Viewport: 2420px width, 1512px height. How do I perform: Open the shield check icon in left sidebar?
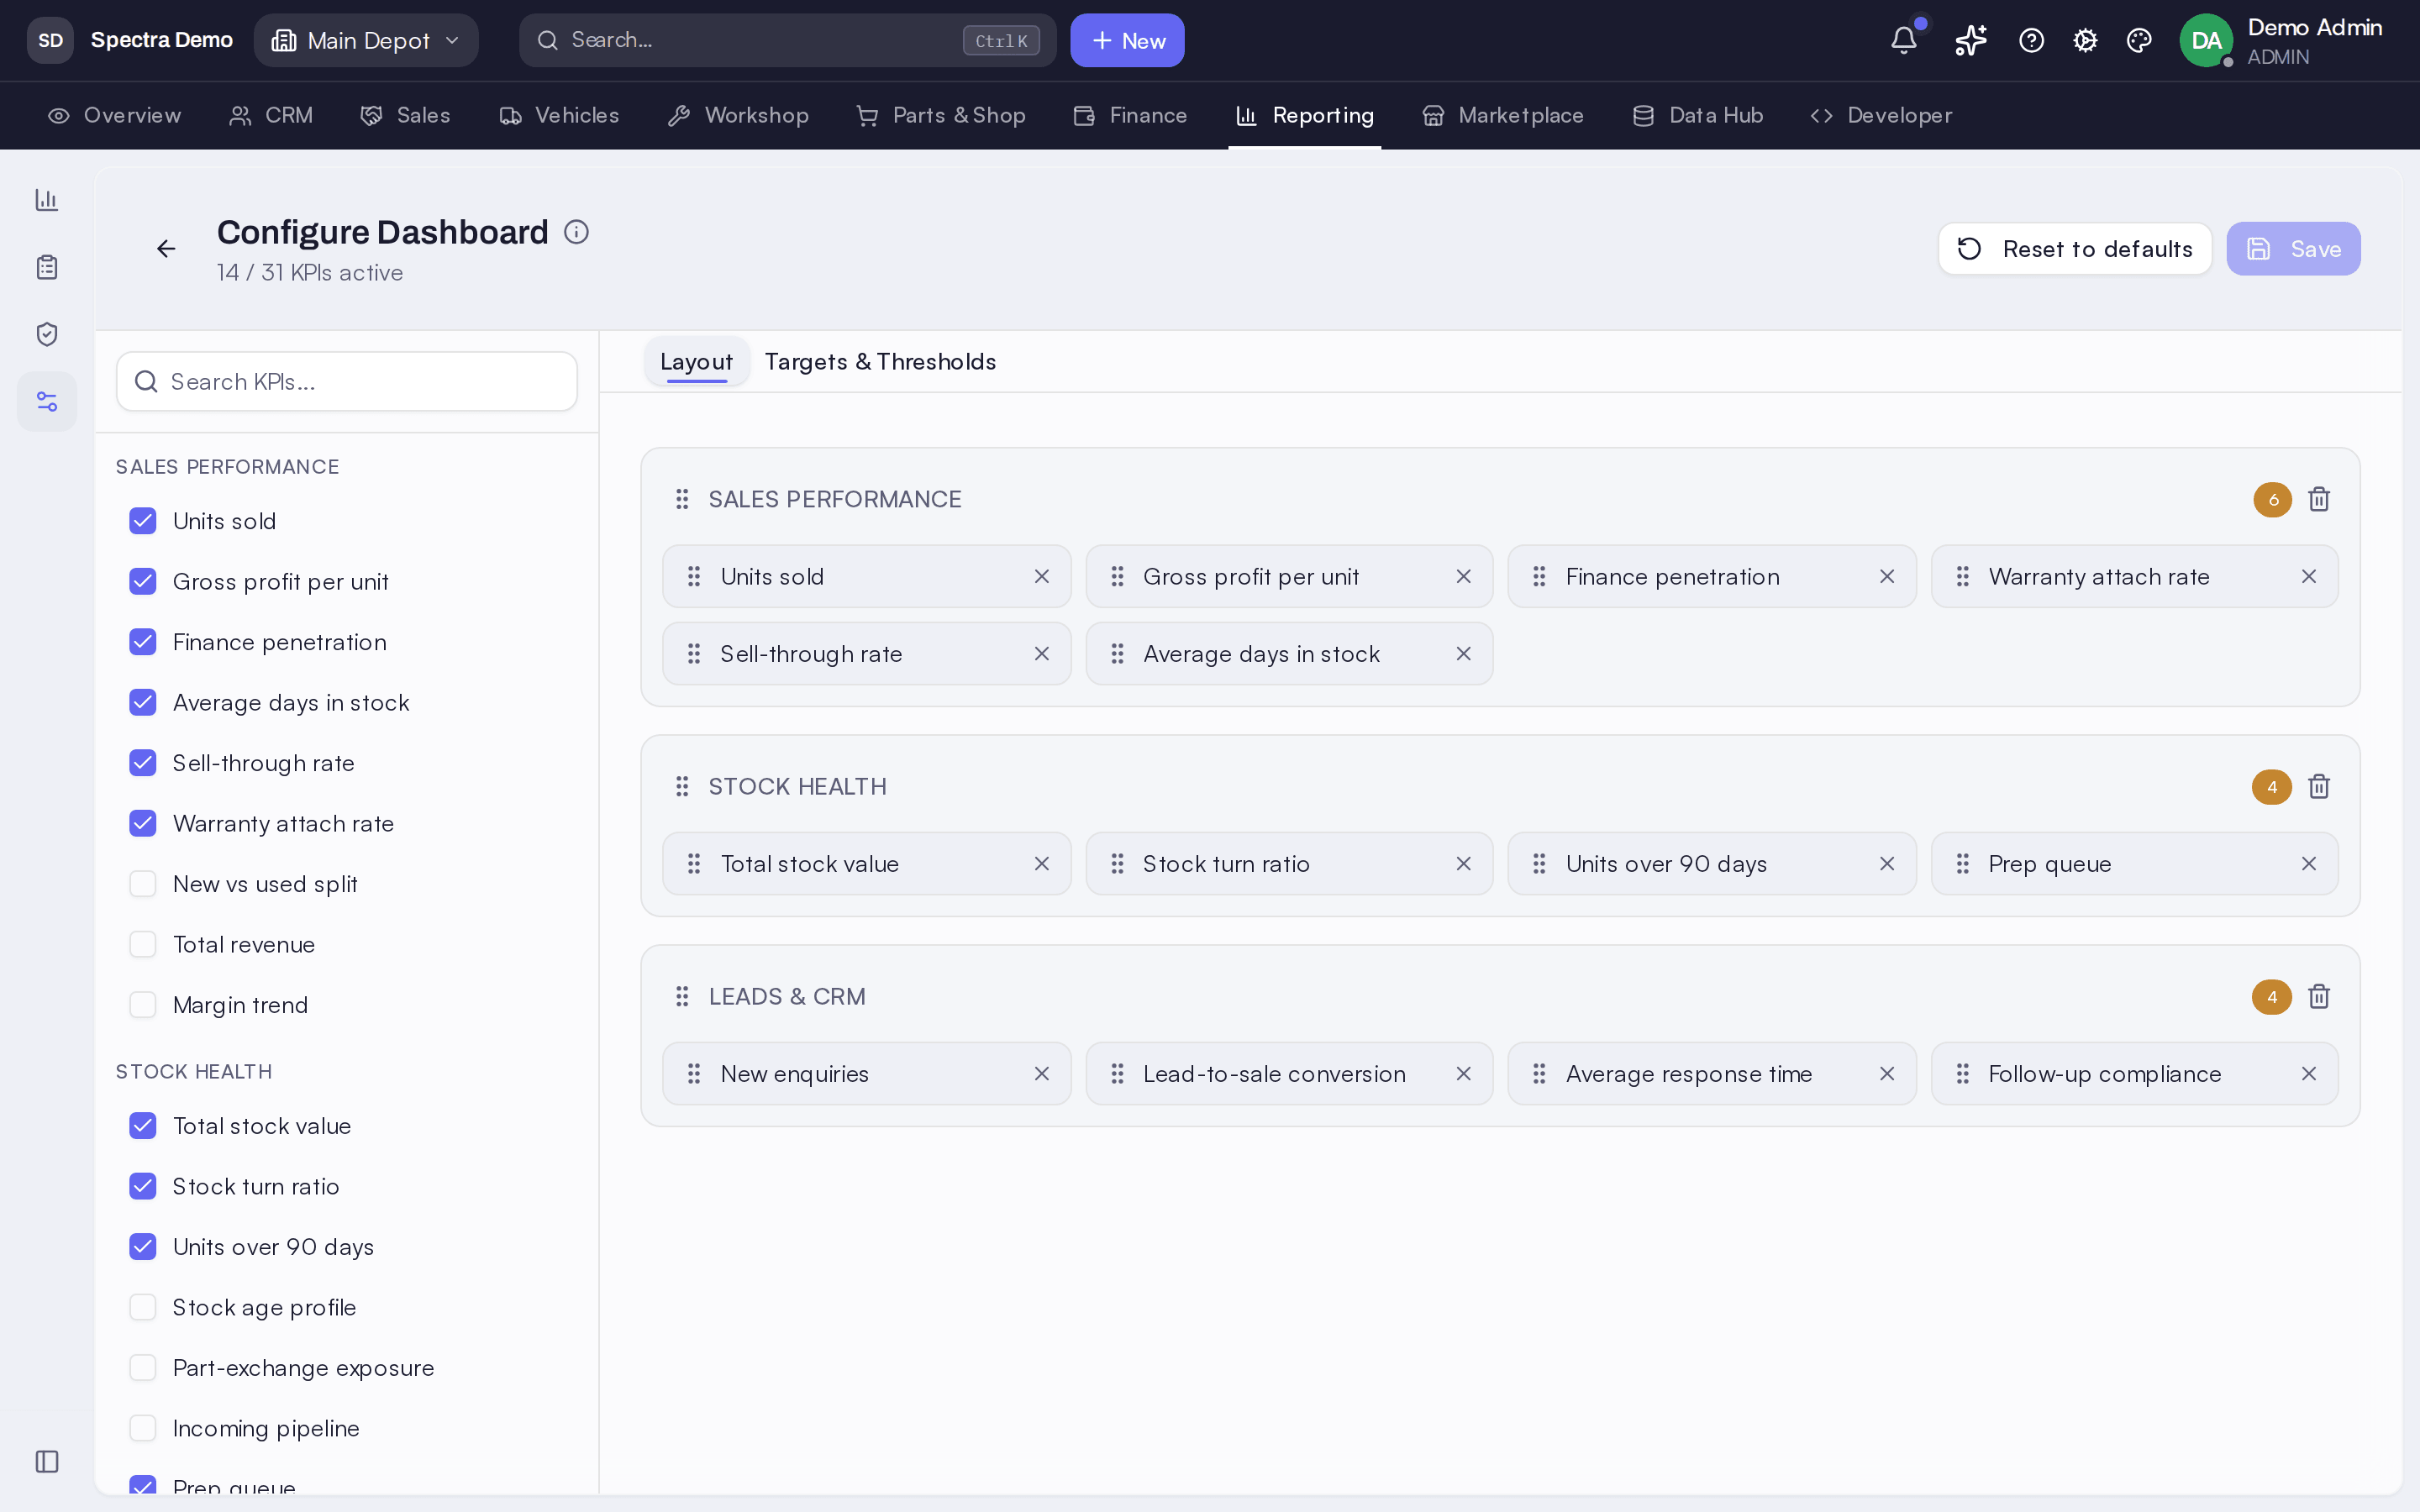coord(47,334)
